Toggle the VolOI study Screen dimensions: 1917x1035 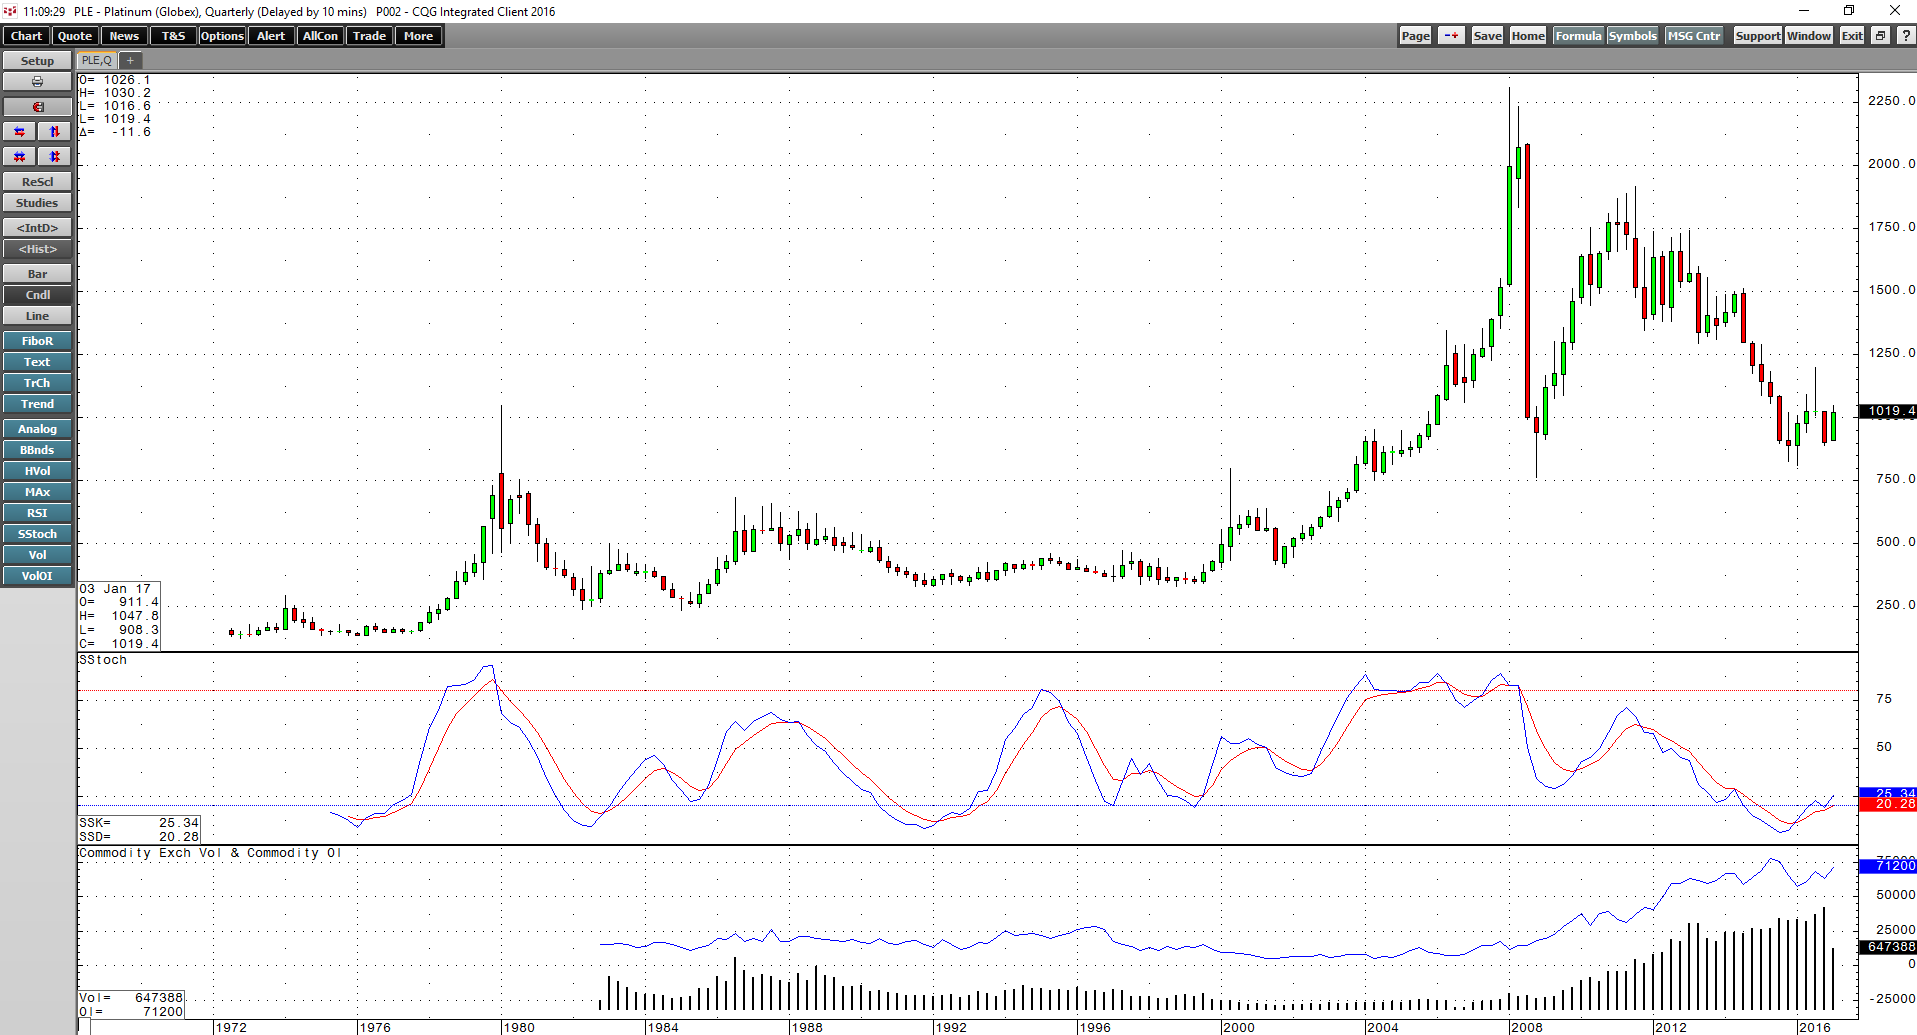37,576
